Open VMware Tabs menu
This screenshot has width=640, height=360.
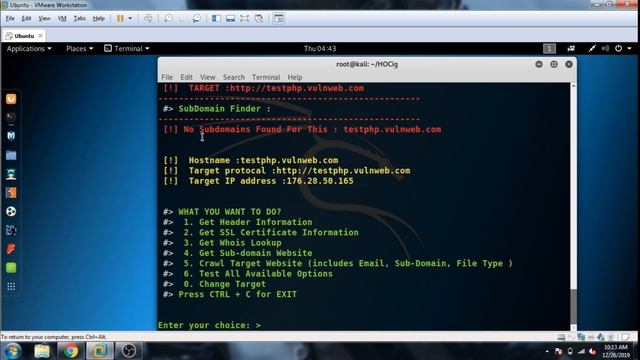click(80, 18)
